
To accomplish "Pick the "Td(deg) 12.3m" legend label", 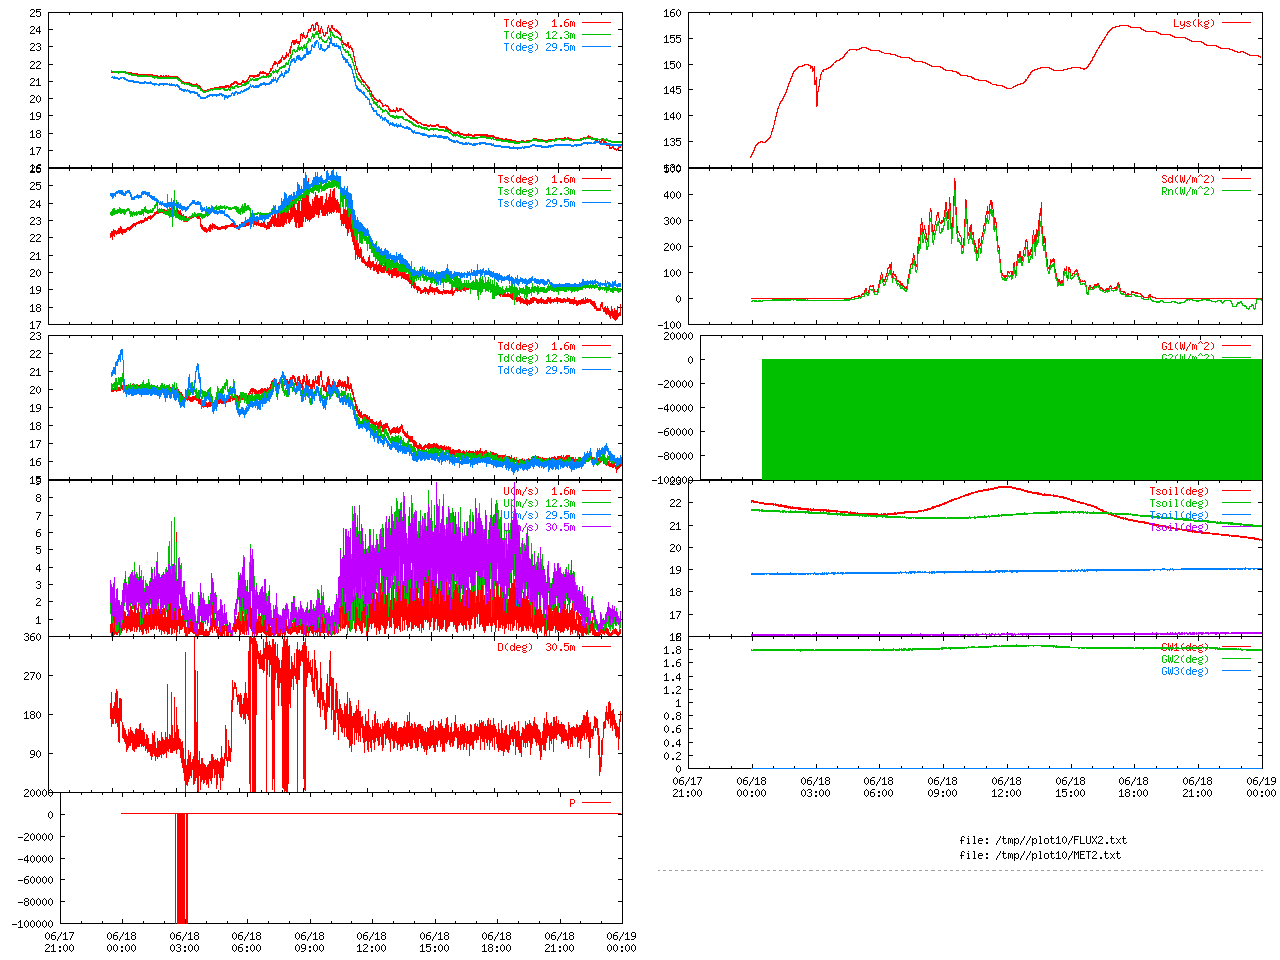I will [x=537, y=358].
